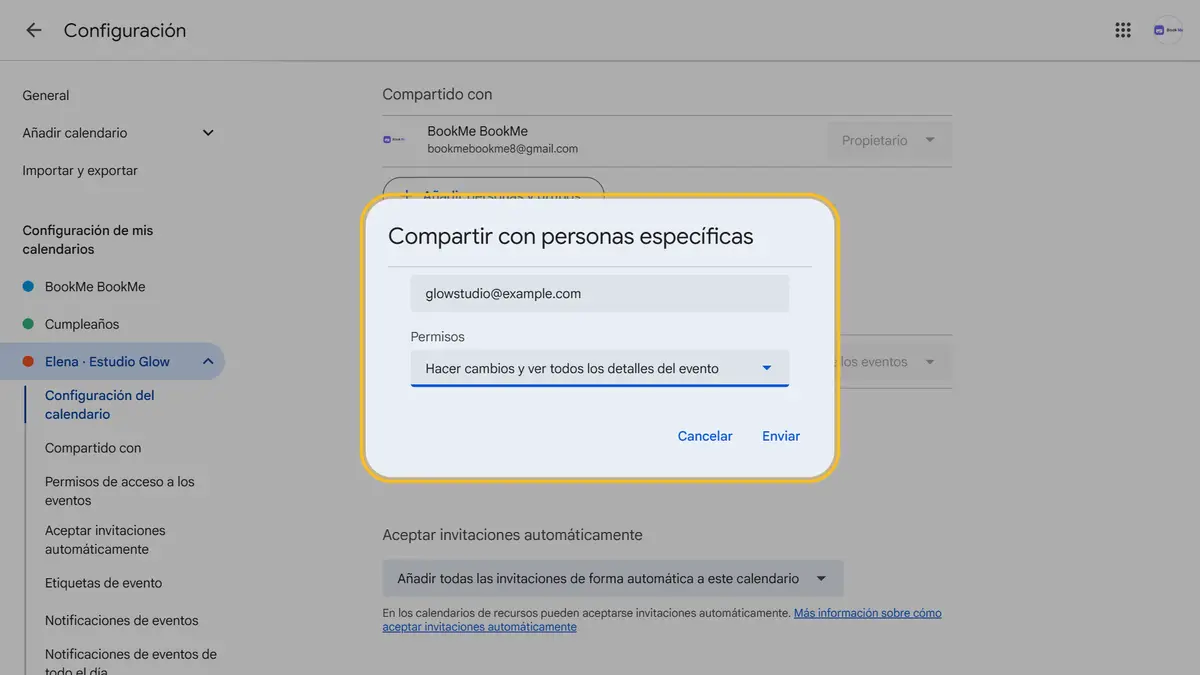Open the Permisos dropdown in the dialog
The image size is (1200, 675).
pyautogui.click(x=600, y=368)
